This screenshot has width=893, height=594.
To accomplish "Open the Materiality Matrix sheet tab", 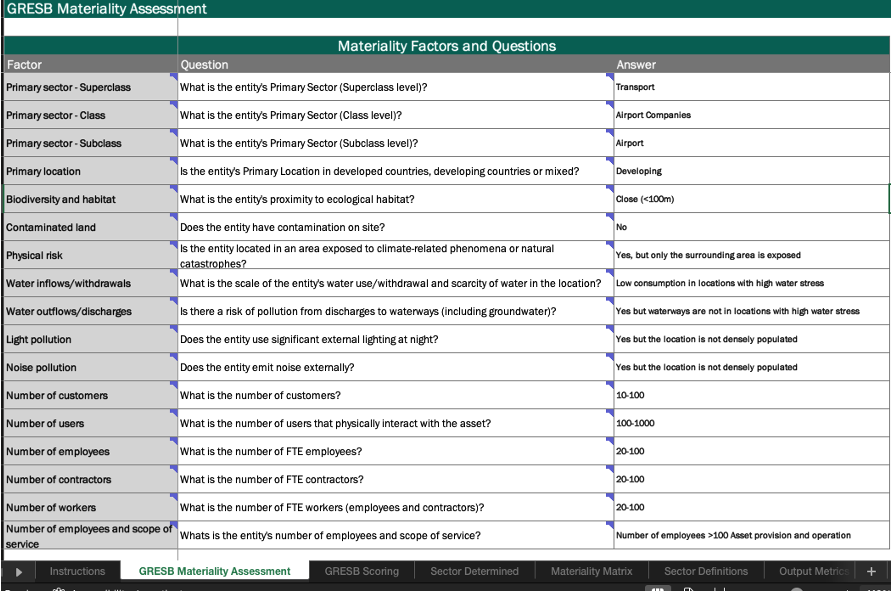I will (x=591, y=571).
